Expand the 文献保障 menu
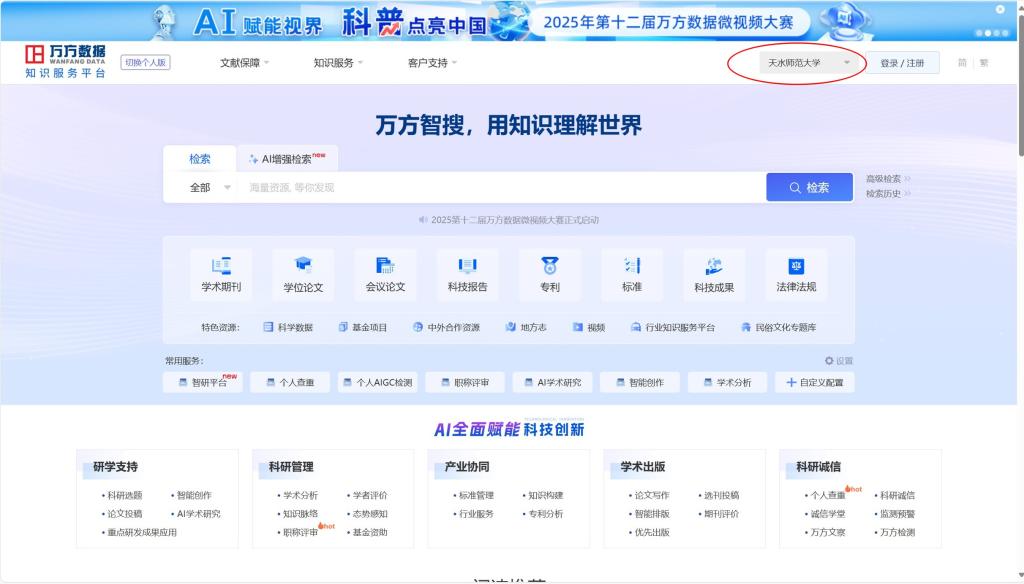Screen dimensions: 1024x584 click(244, 63)
